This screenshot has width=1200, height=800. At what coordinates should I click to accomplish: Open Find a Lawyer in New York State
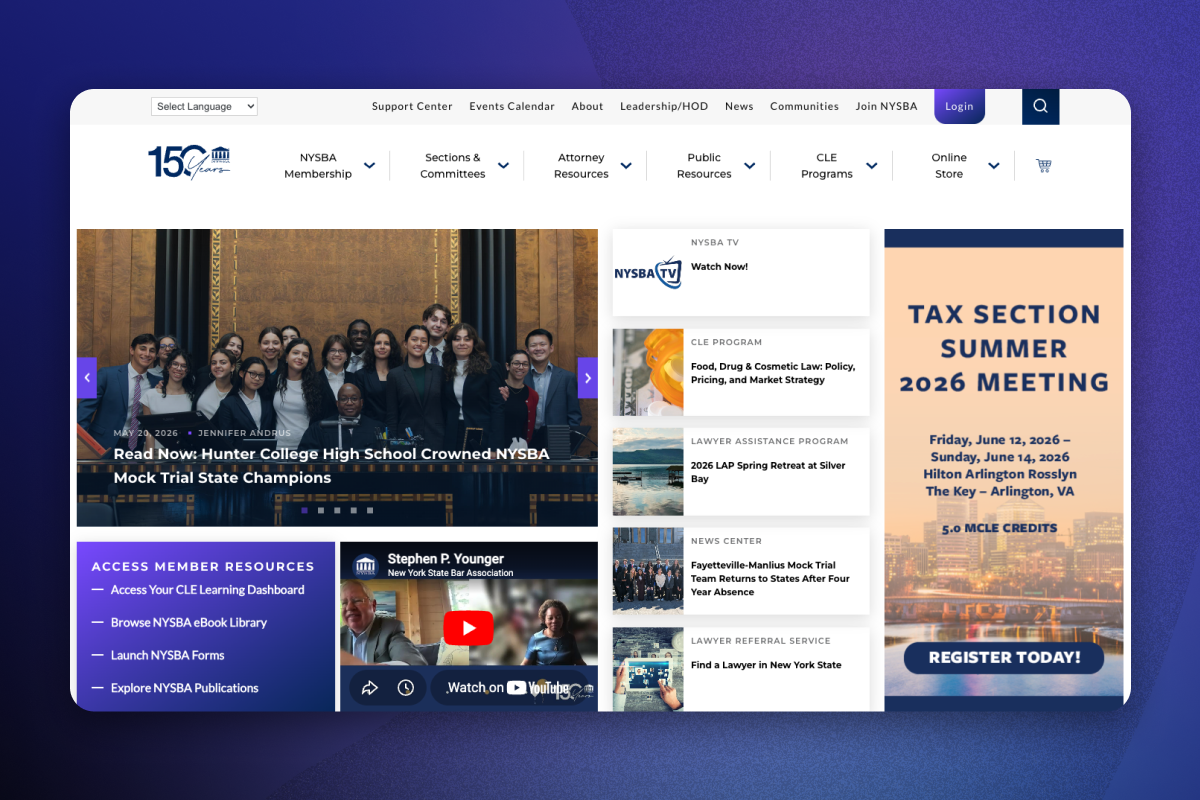click(x=766, y=665)
